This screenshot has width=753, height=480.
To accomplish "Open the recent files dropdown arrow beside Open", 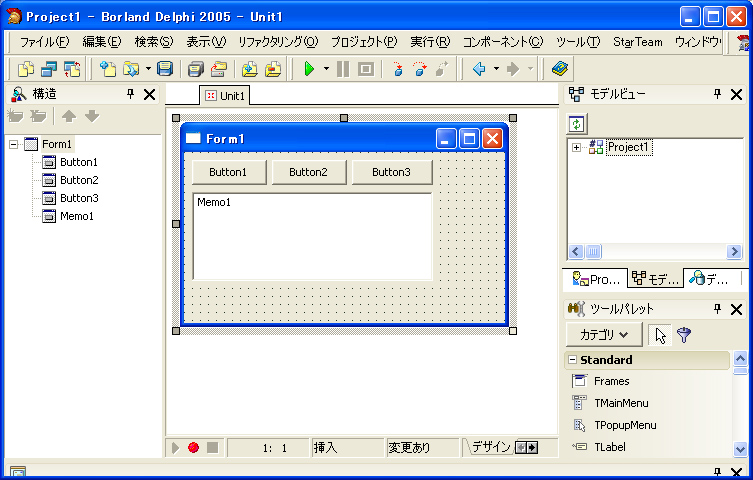I will (148, 69).
